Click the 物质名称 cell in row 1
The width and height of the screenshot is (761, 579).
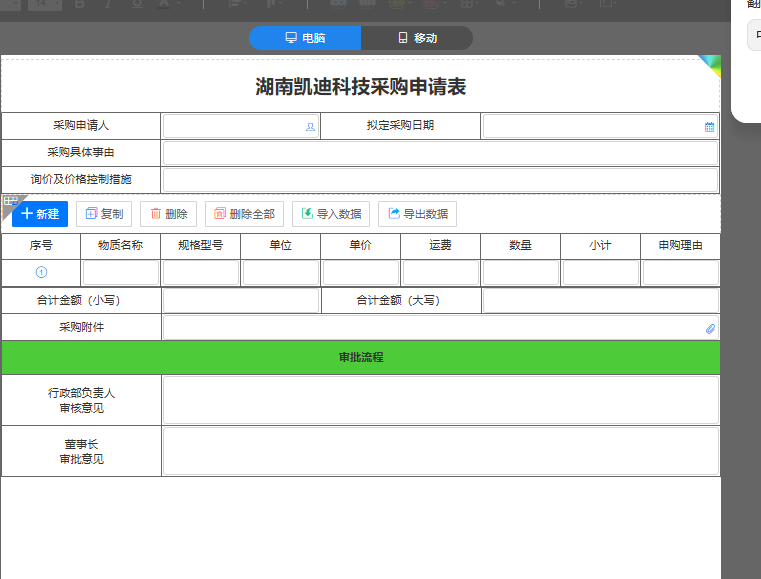[121, 273]
